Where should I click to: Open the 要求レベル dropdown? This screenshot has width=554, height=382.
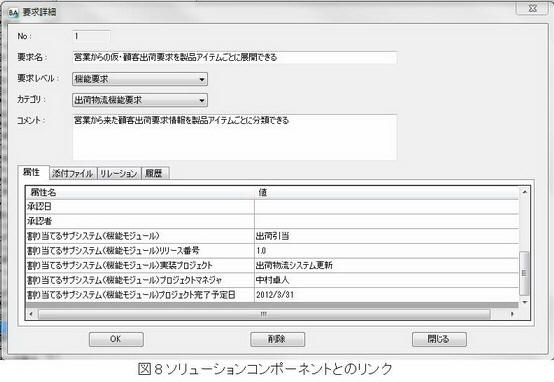coord(140,79)
